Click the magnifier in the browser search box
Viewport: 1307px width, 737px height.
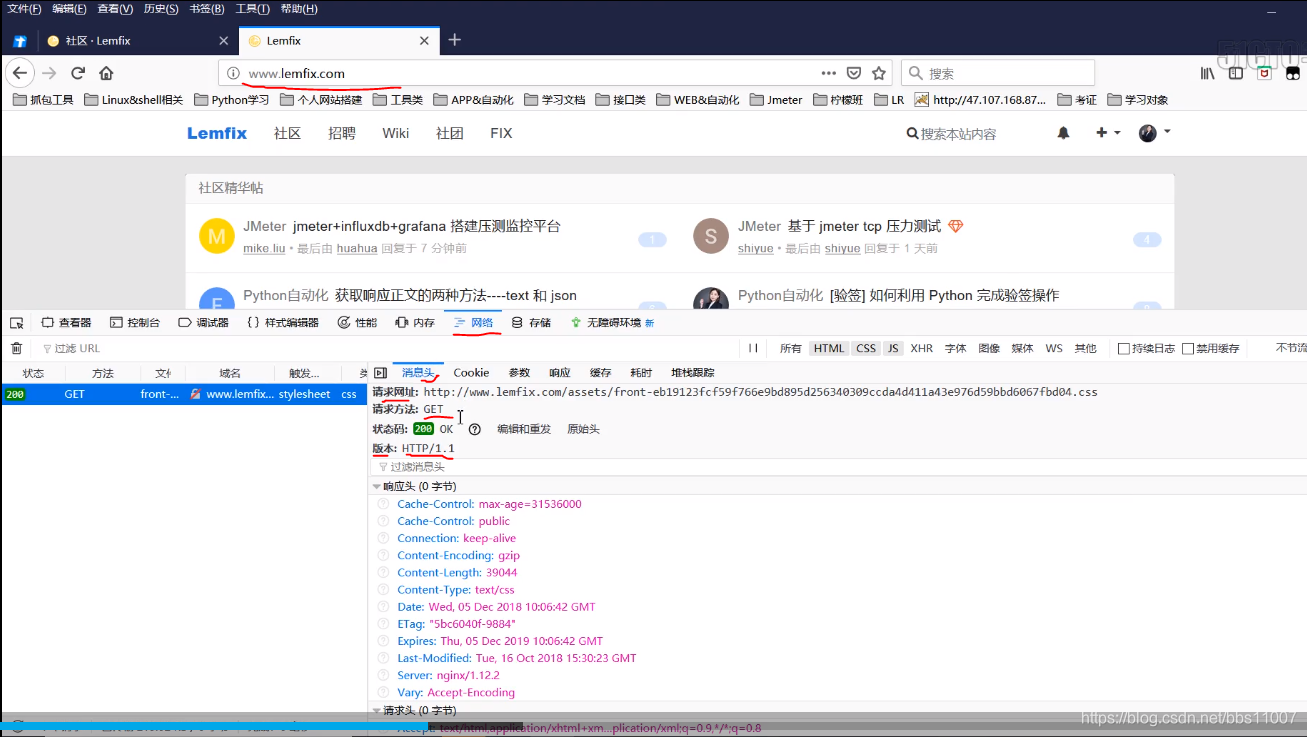pos(916,73)
